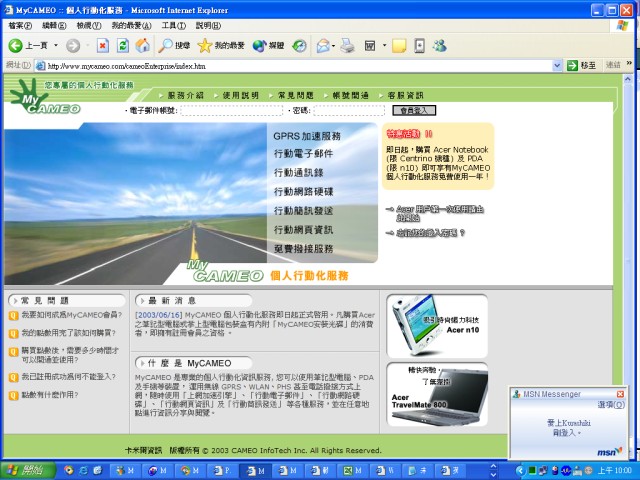This screenshot has width=640, height=480.
Task: Open the Search magnifier toolbar button
Action: pos(174,45)
